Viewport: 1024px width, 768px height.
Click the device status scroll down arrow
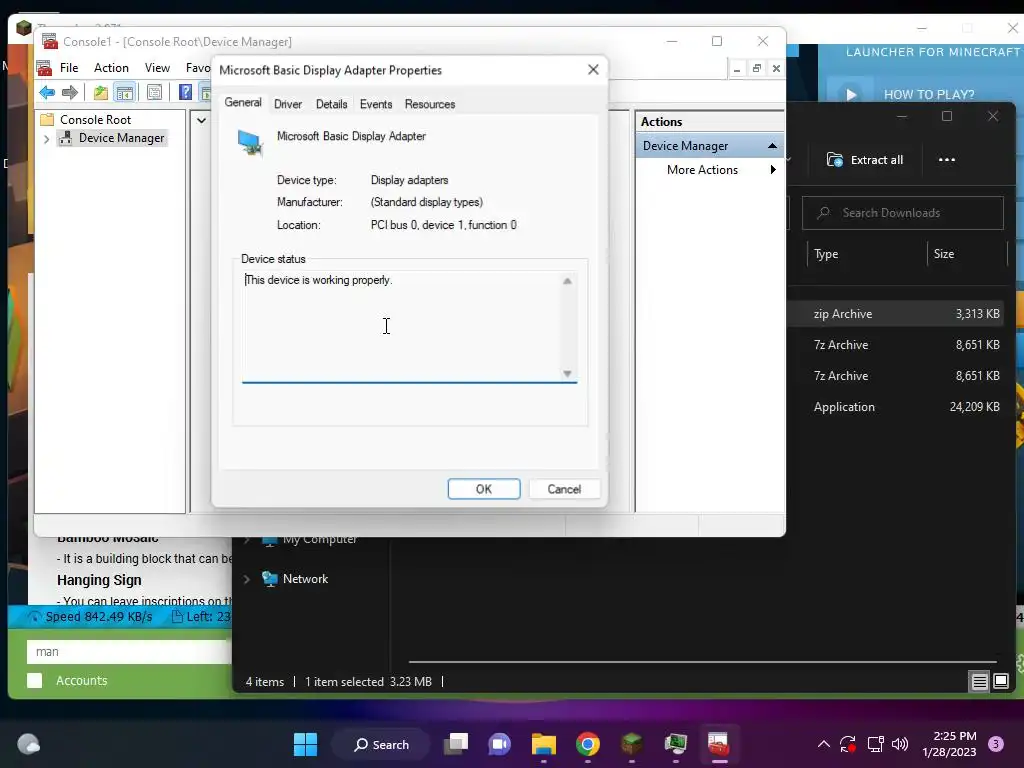[x=567, y=374]
